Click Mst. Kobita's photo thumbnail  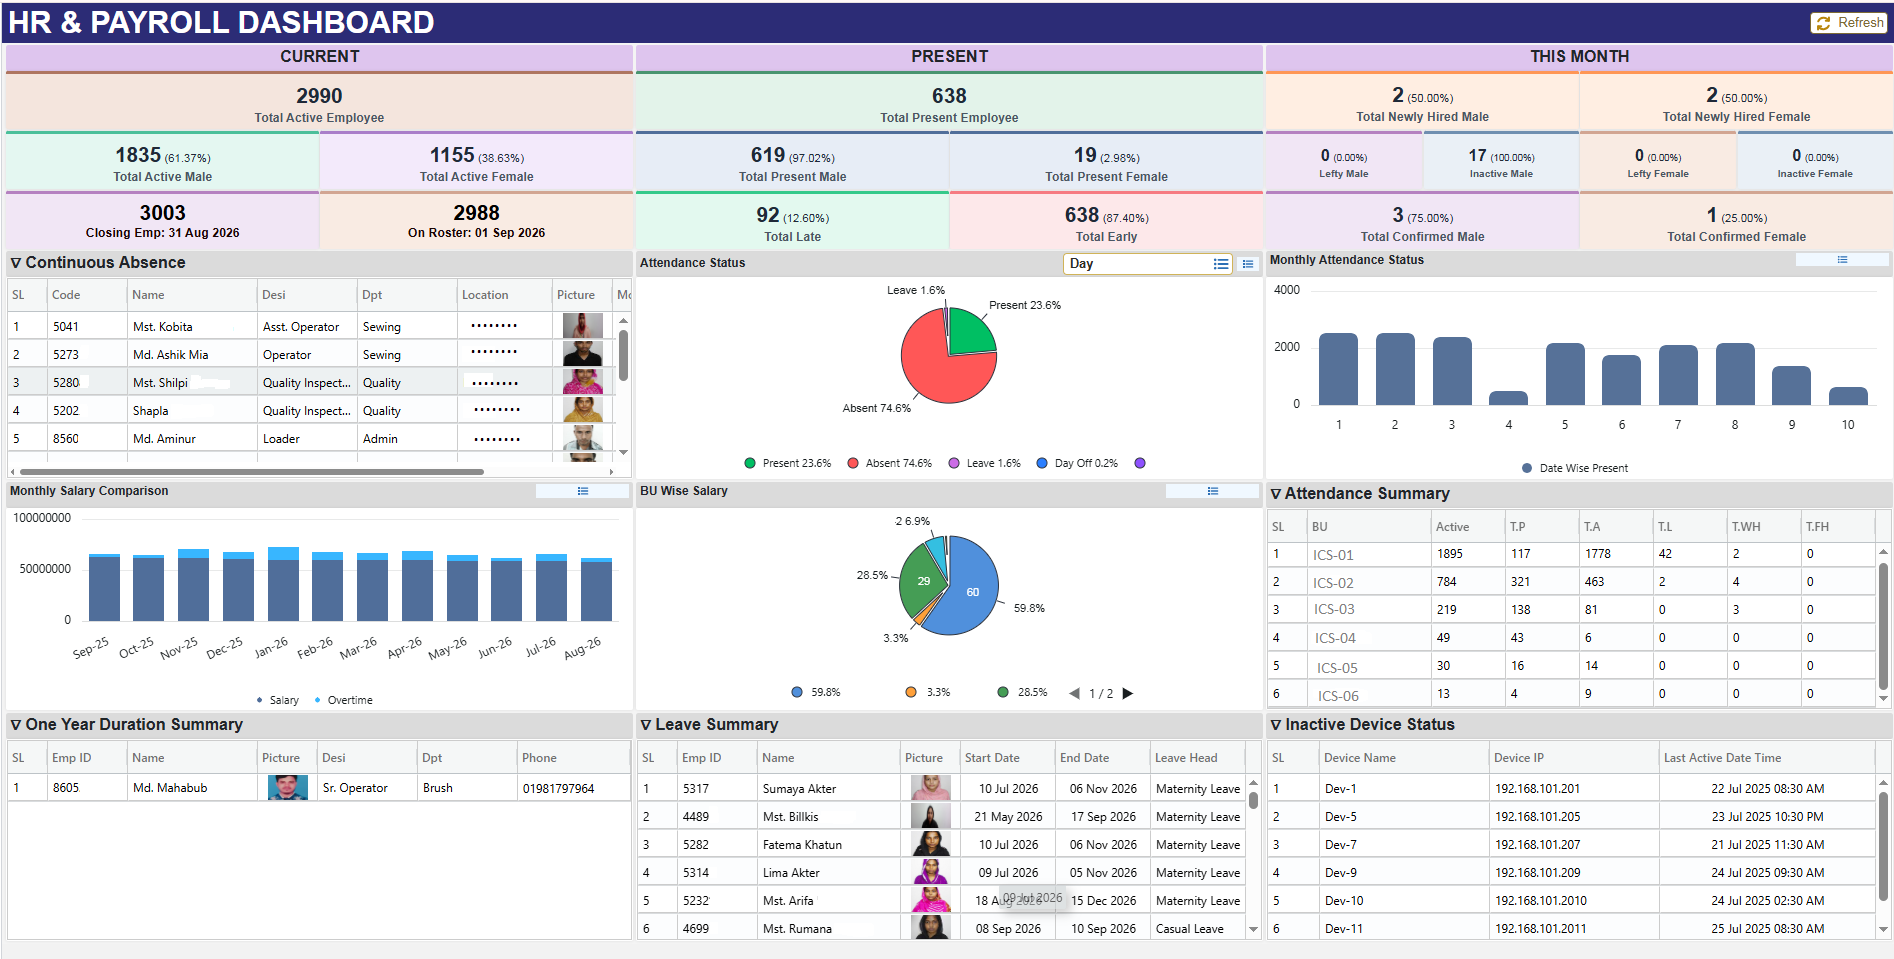(x=583, y=326)
